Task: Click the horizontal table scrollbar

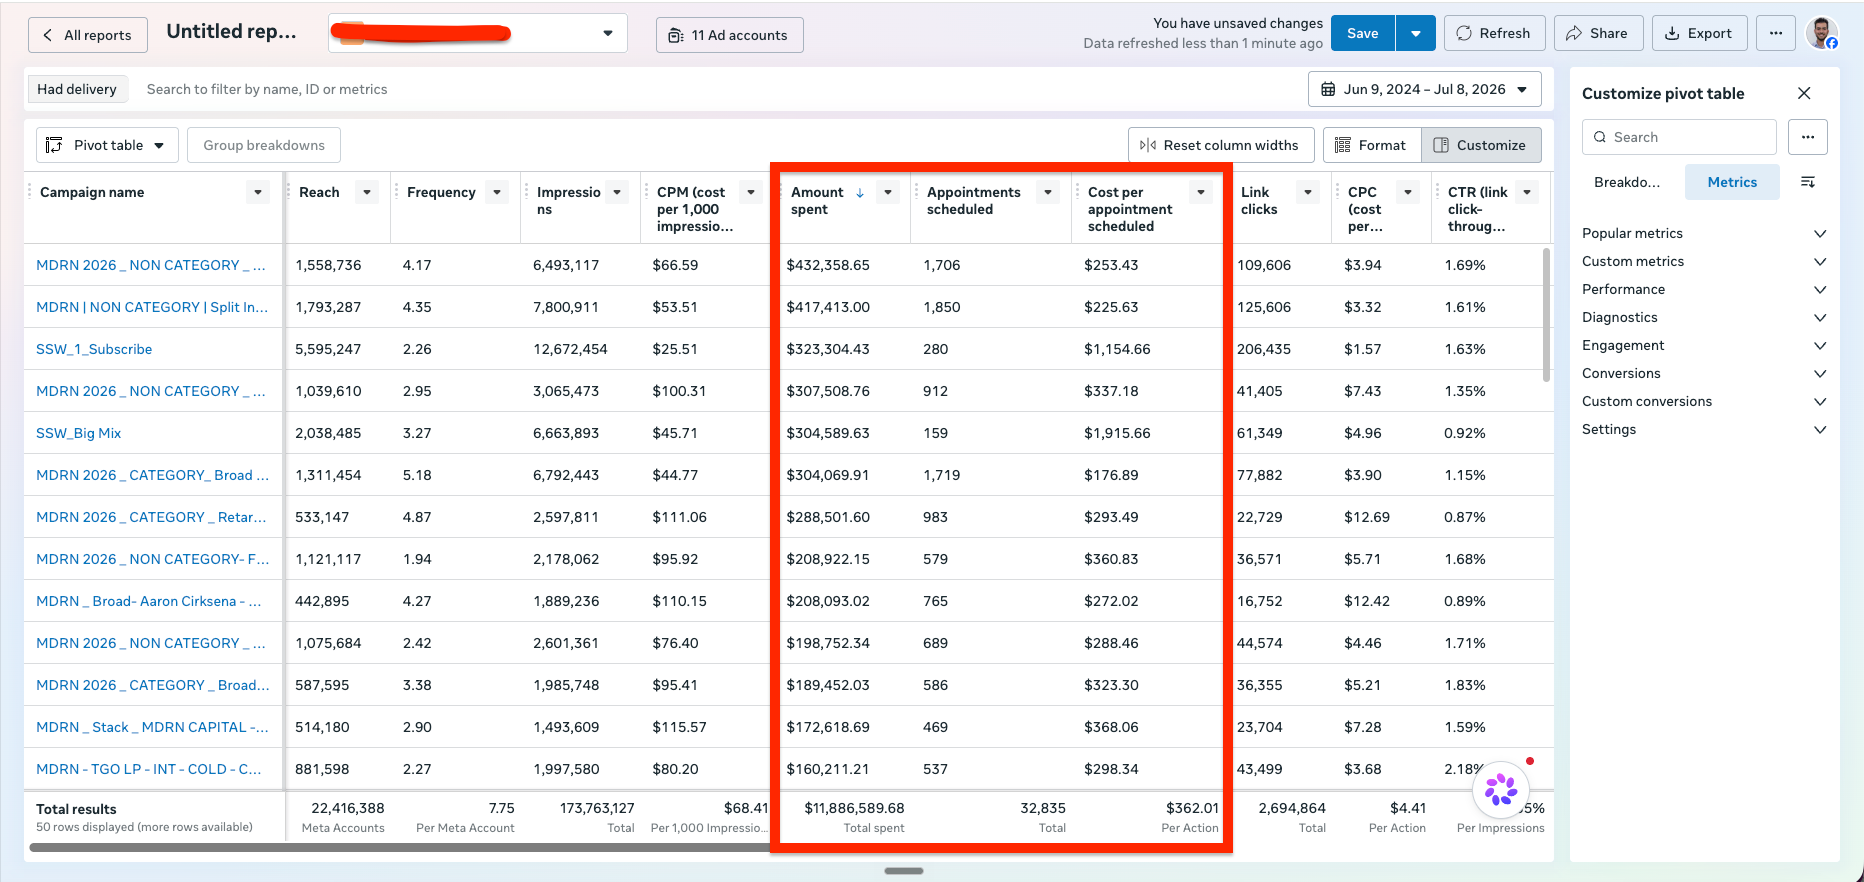Action: tap(400, 848)
